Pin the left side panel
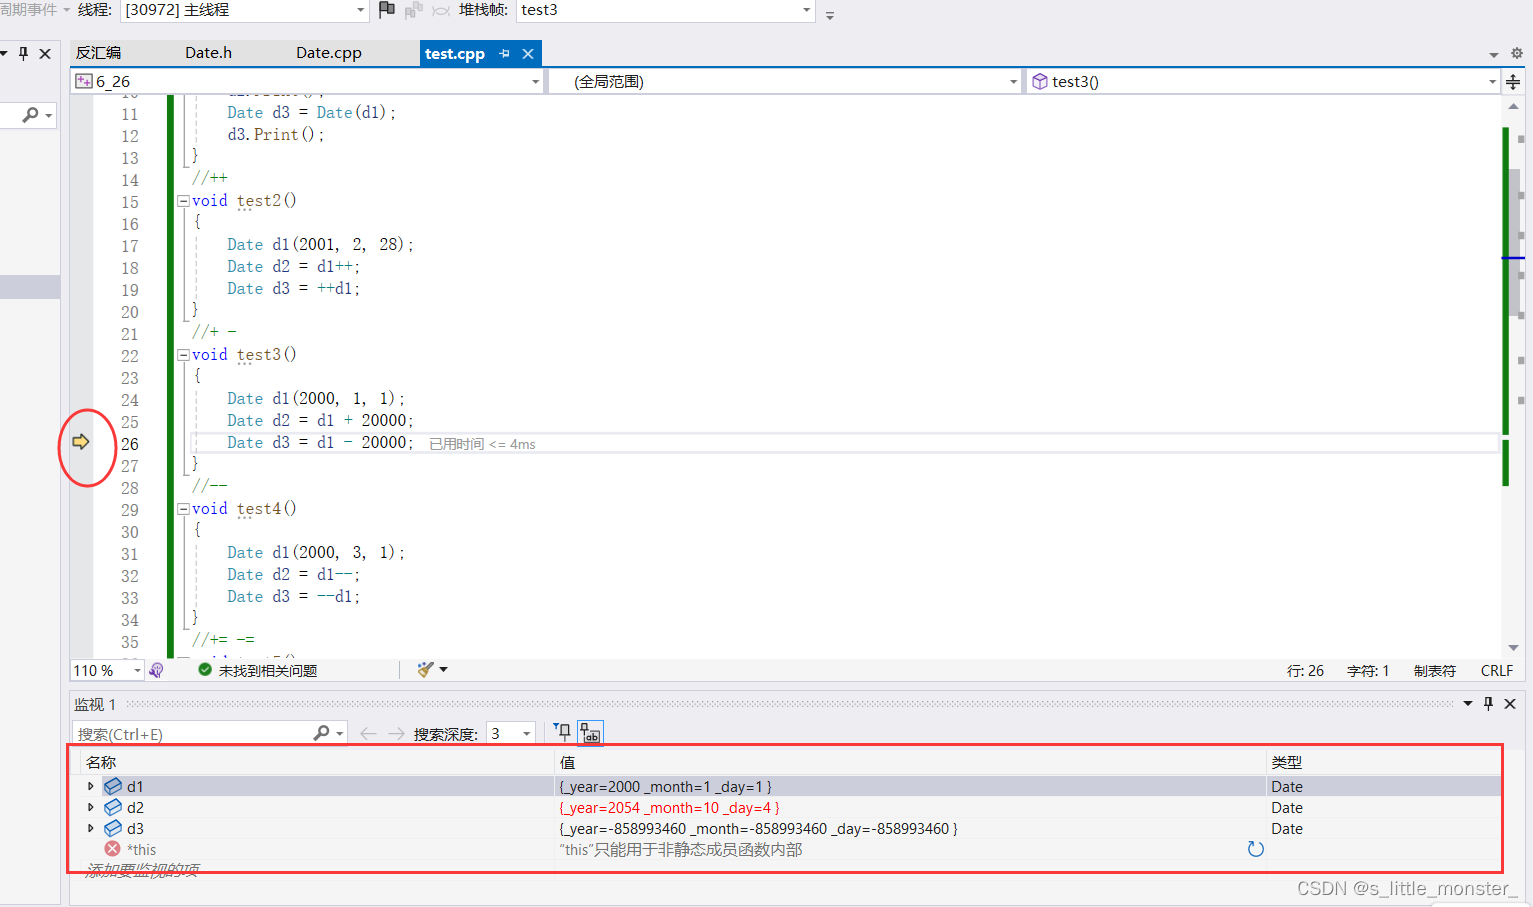The width and height of the screenshot is (1533, 907). pos(23,53)
